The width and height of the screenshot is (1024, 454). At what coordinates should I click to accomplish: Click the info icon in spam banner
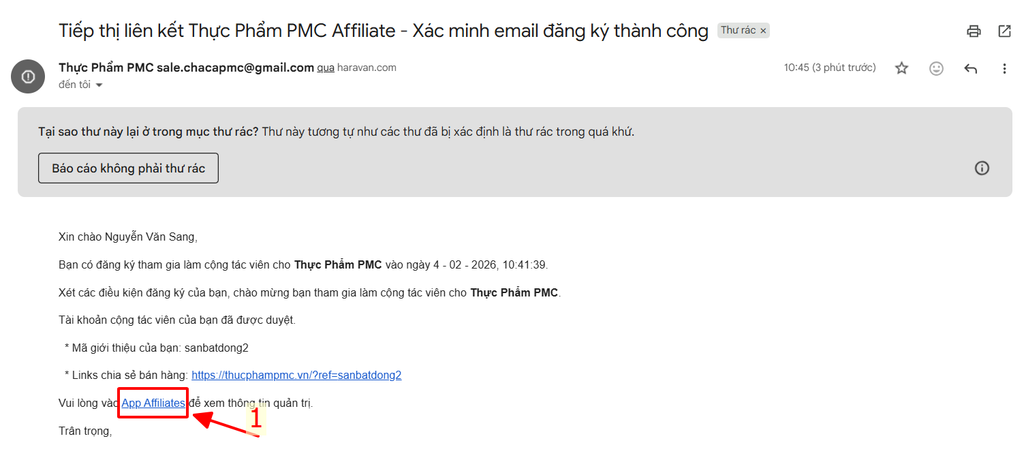coord(982,168)
